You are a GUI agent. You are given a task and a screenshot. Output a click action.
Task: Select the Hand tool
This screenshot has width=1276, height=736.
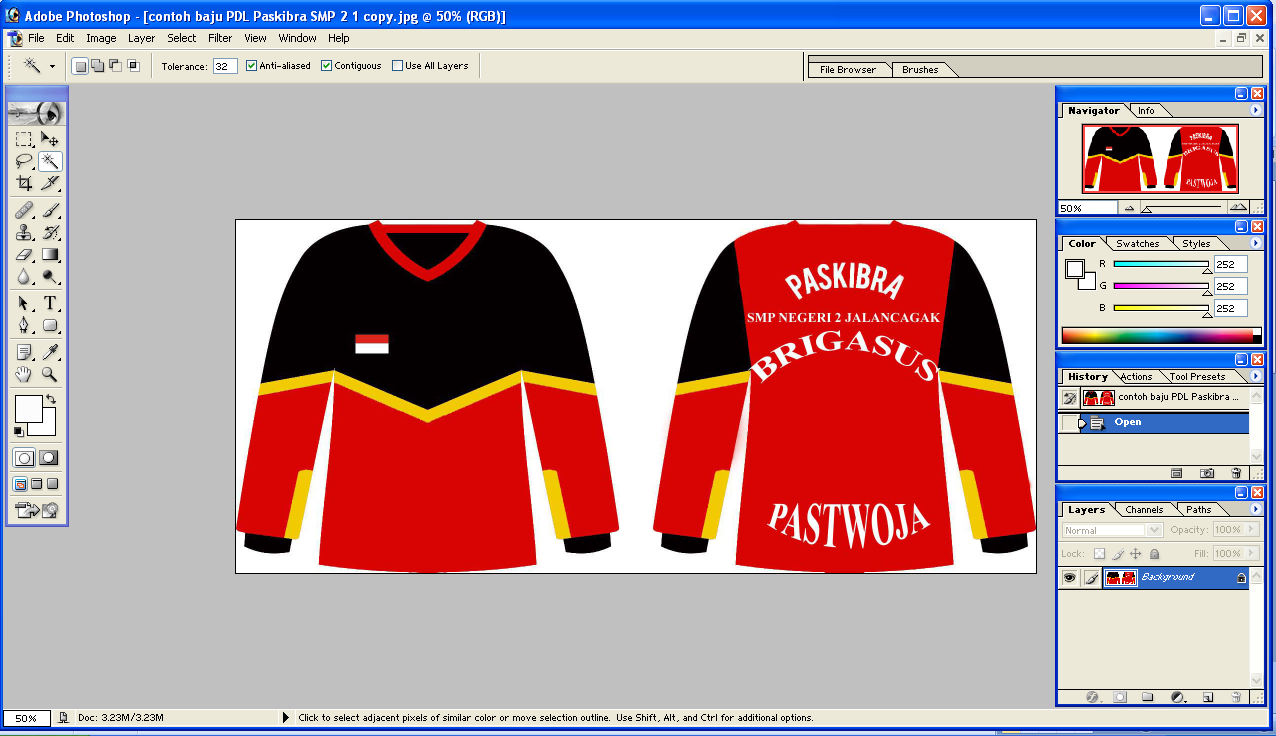pyautogui.click(x=24, y=374)
